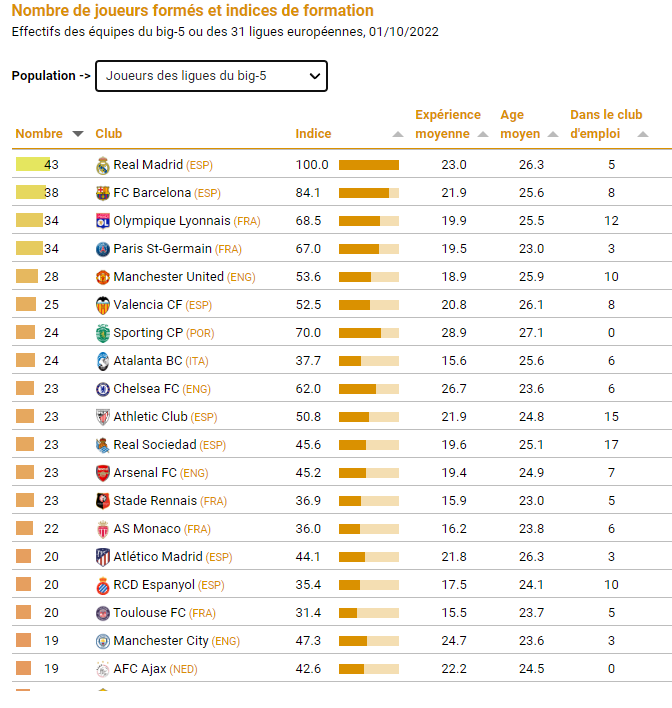Click the Valencia CF bat crest
This screenshot has width=672, height=708.
pyautogui.click(x=103, y=305)
